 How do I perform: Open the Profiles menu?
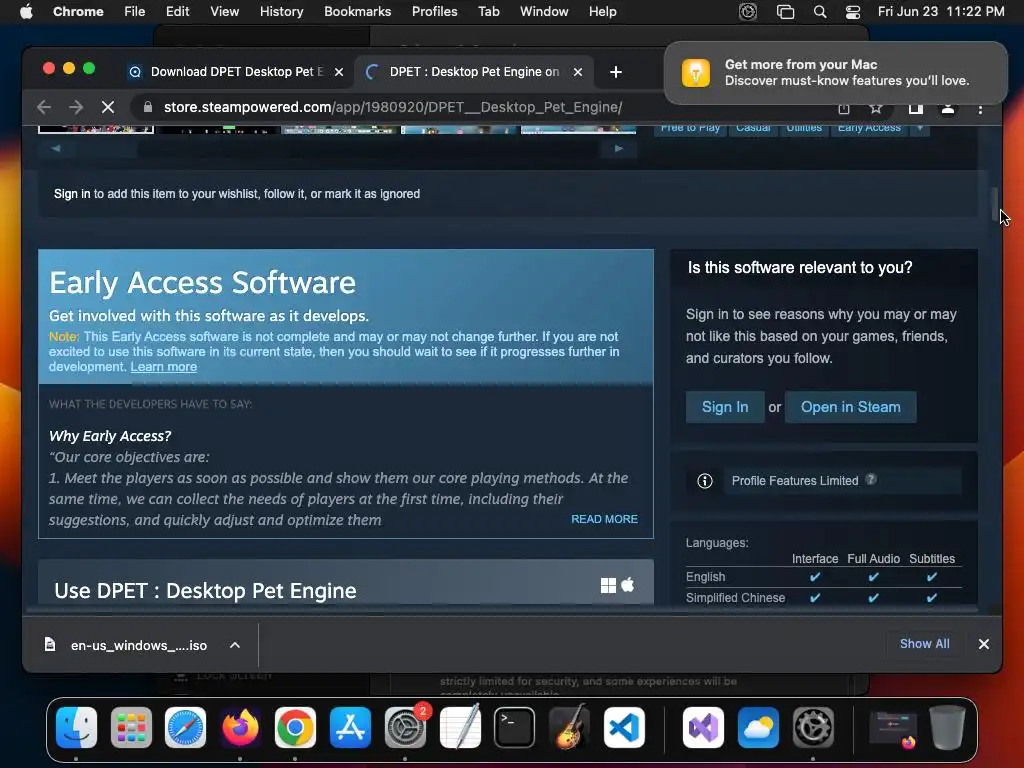(434, 11)
